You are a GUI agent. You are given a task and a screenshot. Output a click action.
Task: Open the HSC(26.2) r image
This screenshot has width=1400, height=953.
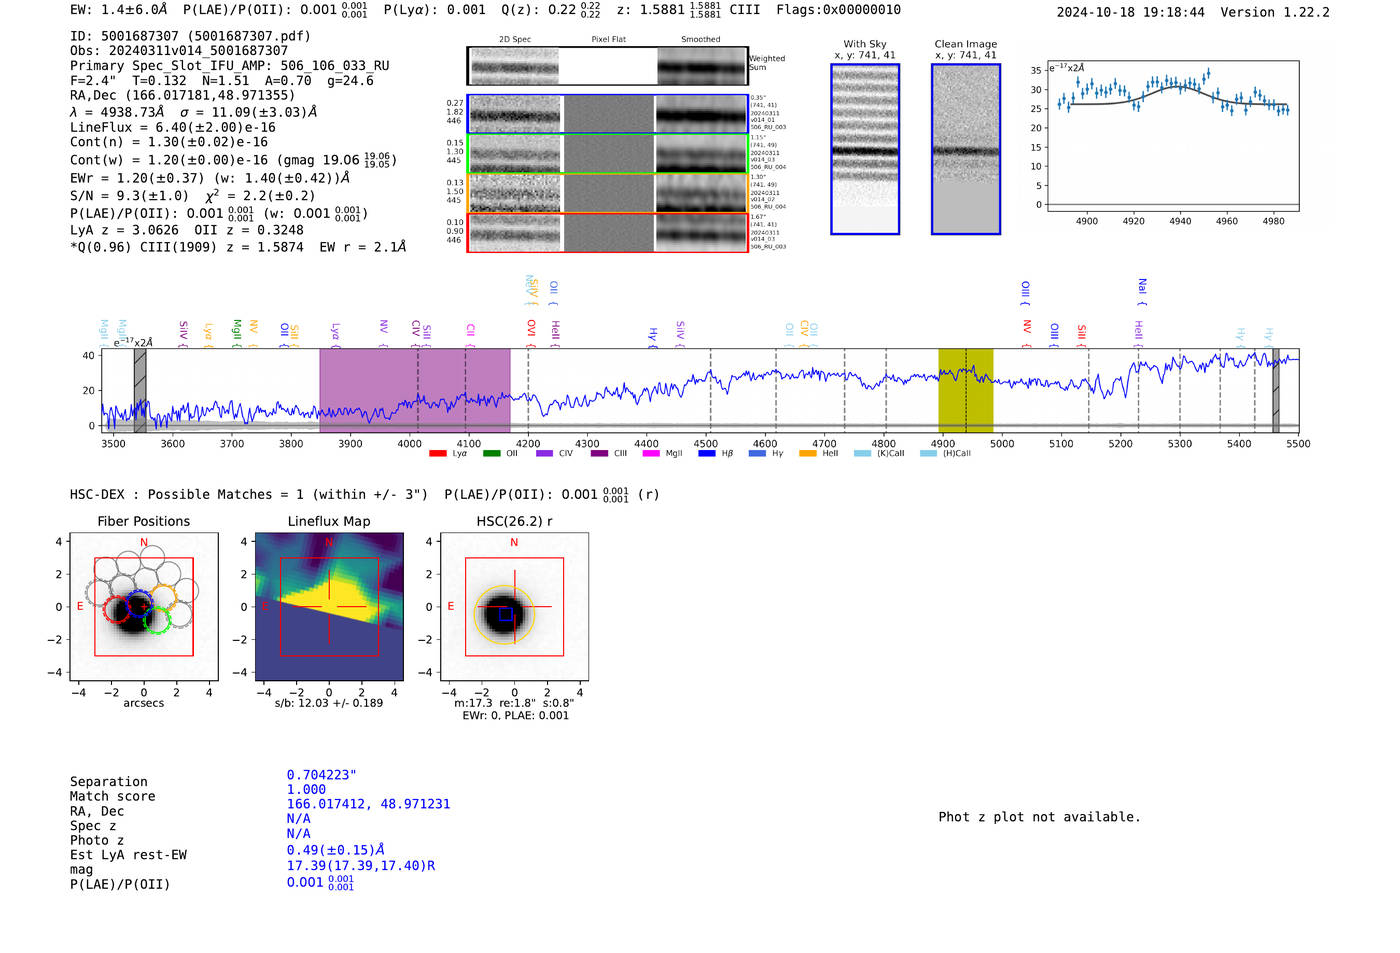(x=514, y=607)
